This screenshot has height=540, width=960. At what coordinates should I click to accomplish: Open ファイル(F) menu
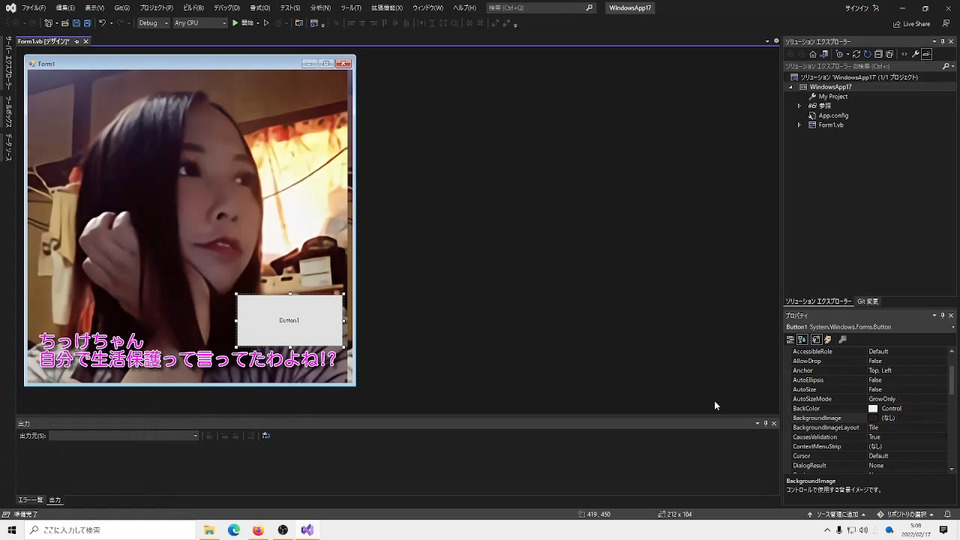pyautogui.click(x=34, y=8)
